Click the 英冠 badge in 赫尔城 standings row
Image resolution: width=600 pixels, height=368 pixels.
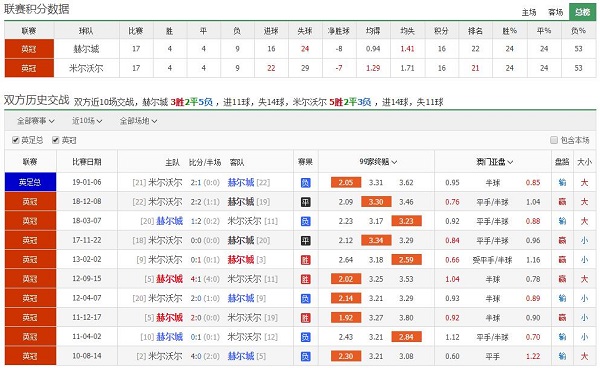point(29,49)
